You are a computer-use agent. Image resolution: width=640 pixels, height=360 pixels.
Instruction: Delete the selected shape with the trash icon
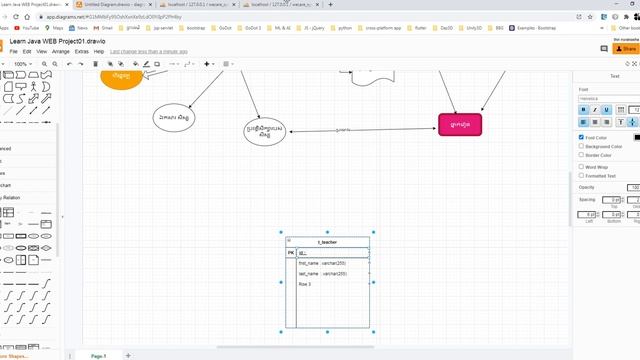click(96, 64)
